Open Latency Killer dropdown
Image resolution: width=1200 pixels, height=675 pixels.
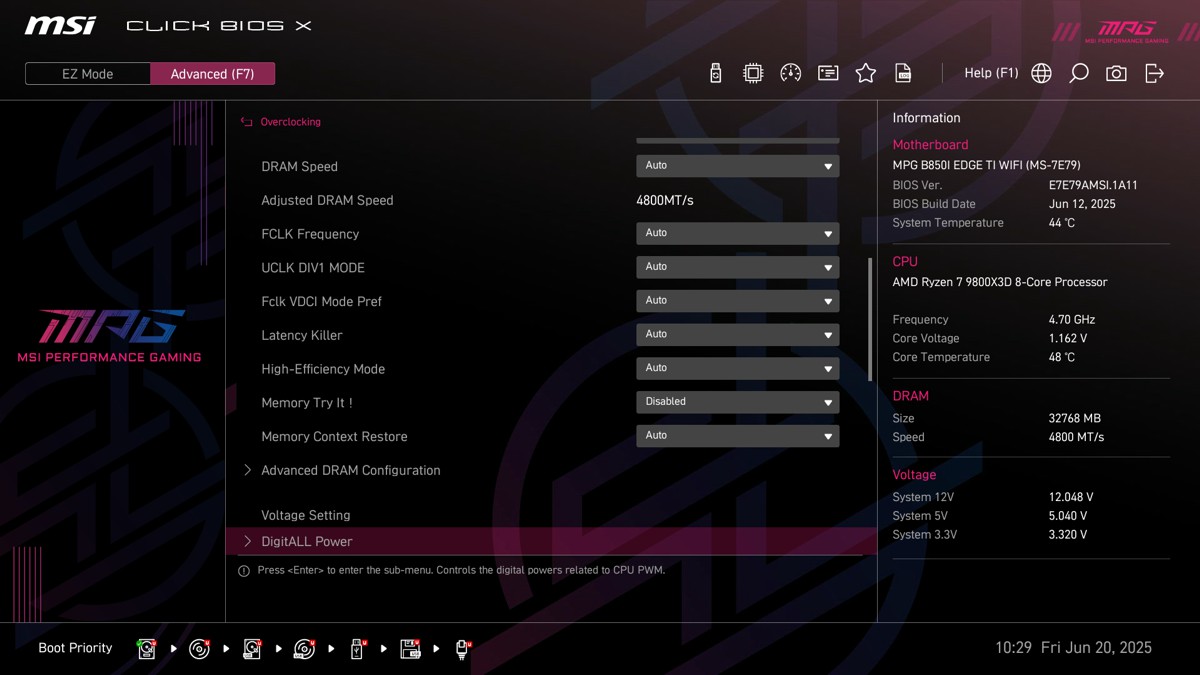738,335
